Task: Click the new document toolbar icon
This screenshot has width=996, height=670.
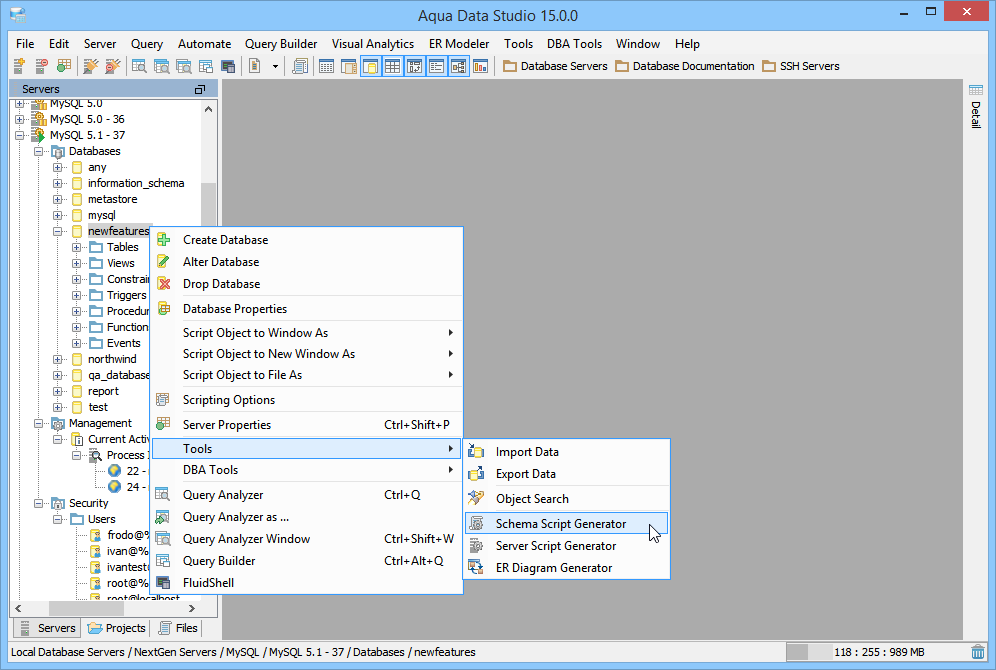Action: 255,65
